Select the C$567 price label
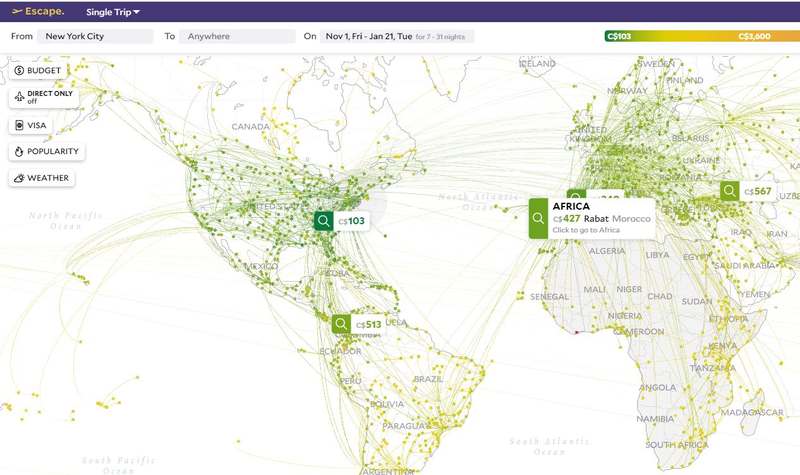Image resolution: width=800 pixels, height=475 pixels. (758, 191)
